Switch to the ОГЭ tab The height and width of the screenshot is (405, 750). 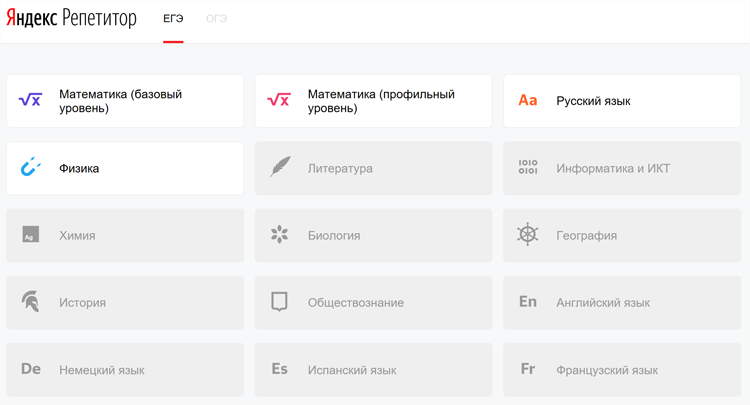click(x=216, y=19)
